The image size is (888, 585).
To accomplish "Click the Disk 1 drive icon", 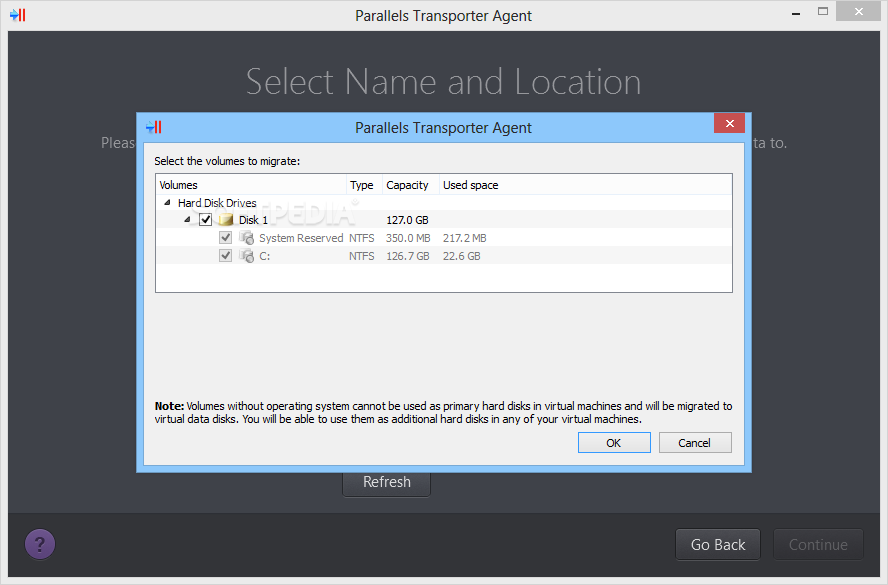I will click(226, 220).
